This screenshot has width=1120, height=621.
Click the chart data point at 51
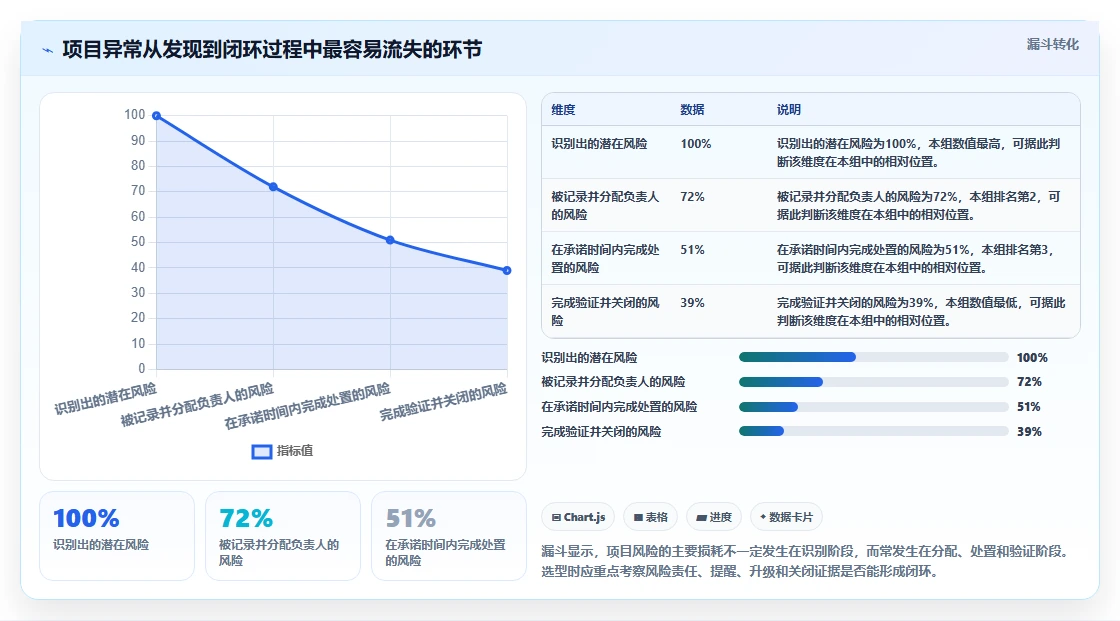pyautogui.click(x=390, y=240)
